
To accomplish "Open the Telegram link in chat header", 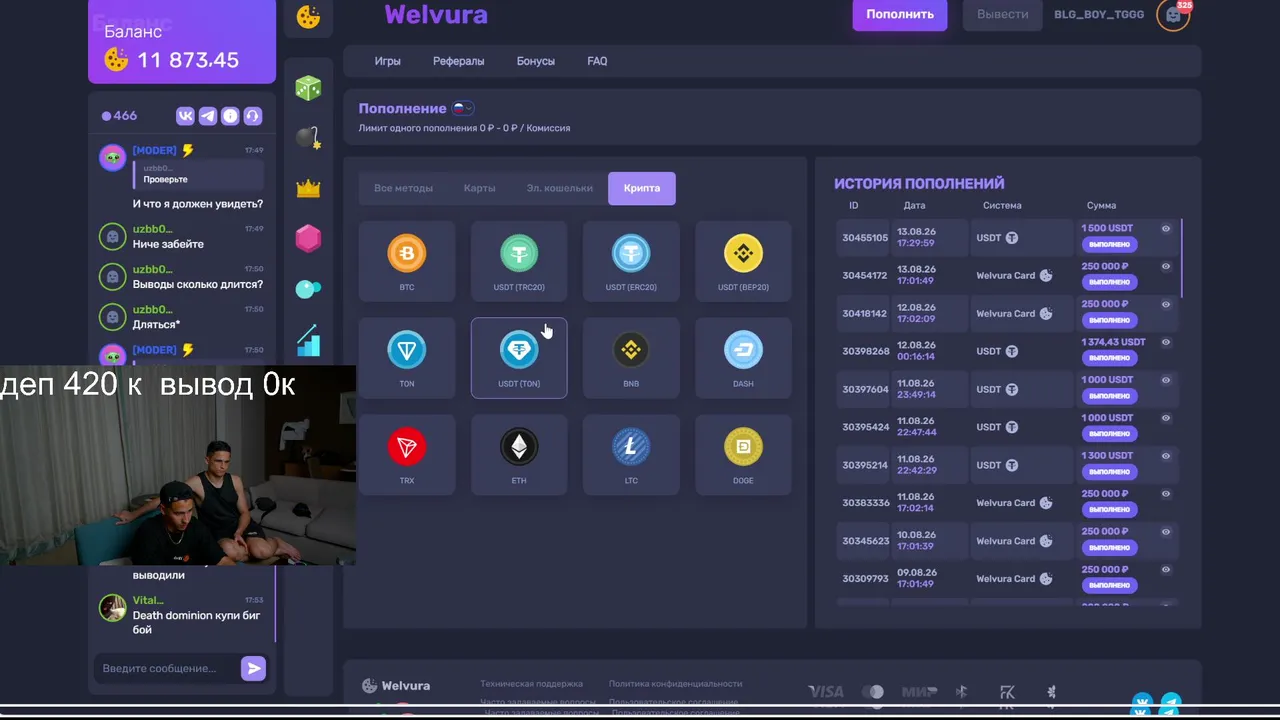I will [x=208, y=116].
